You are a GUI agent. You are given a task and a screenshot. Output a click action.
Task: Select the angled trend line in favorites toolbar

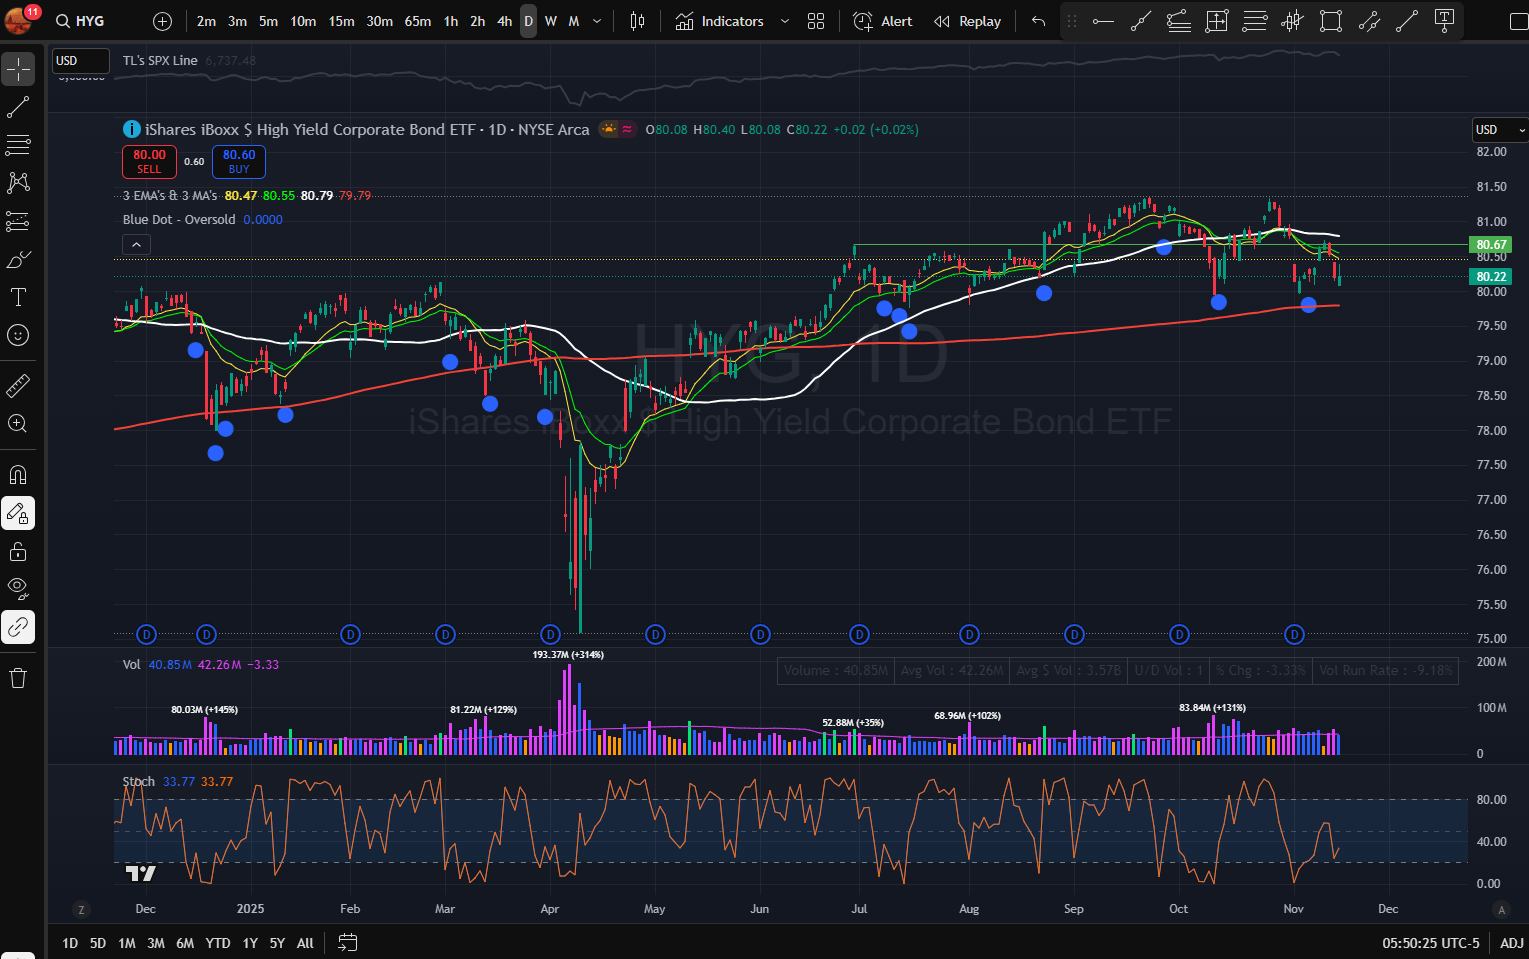(x=1141, y=21)
